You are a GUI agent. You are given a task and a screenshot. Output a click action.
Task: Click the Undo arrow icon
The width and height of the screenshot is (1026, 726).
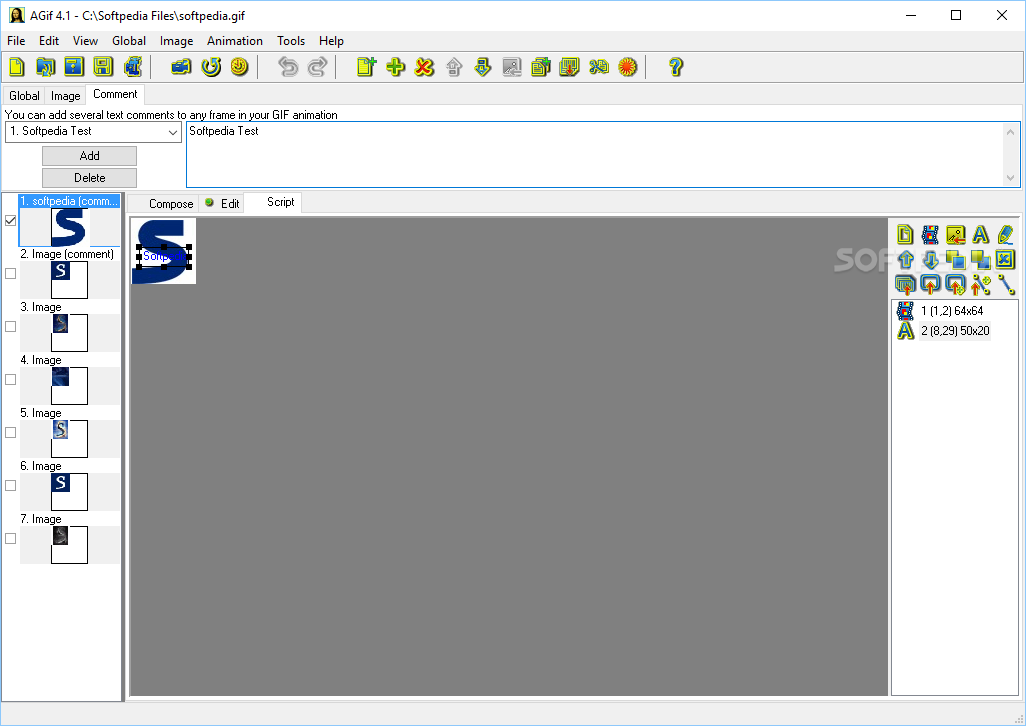(288, 67)
